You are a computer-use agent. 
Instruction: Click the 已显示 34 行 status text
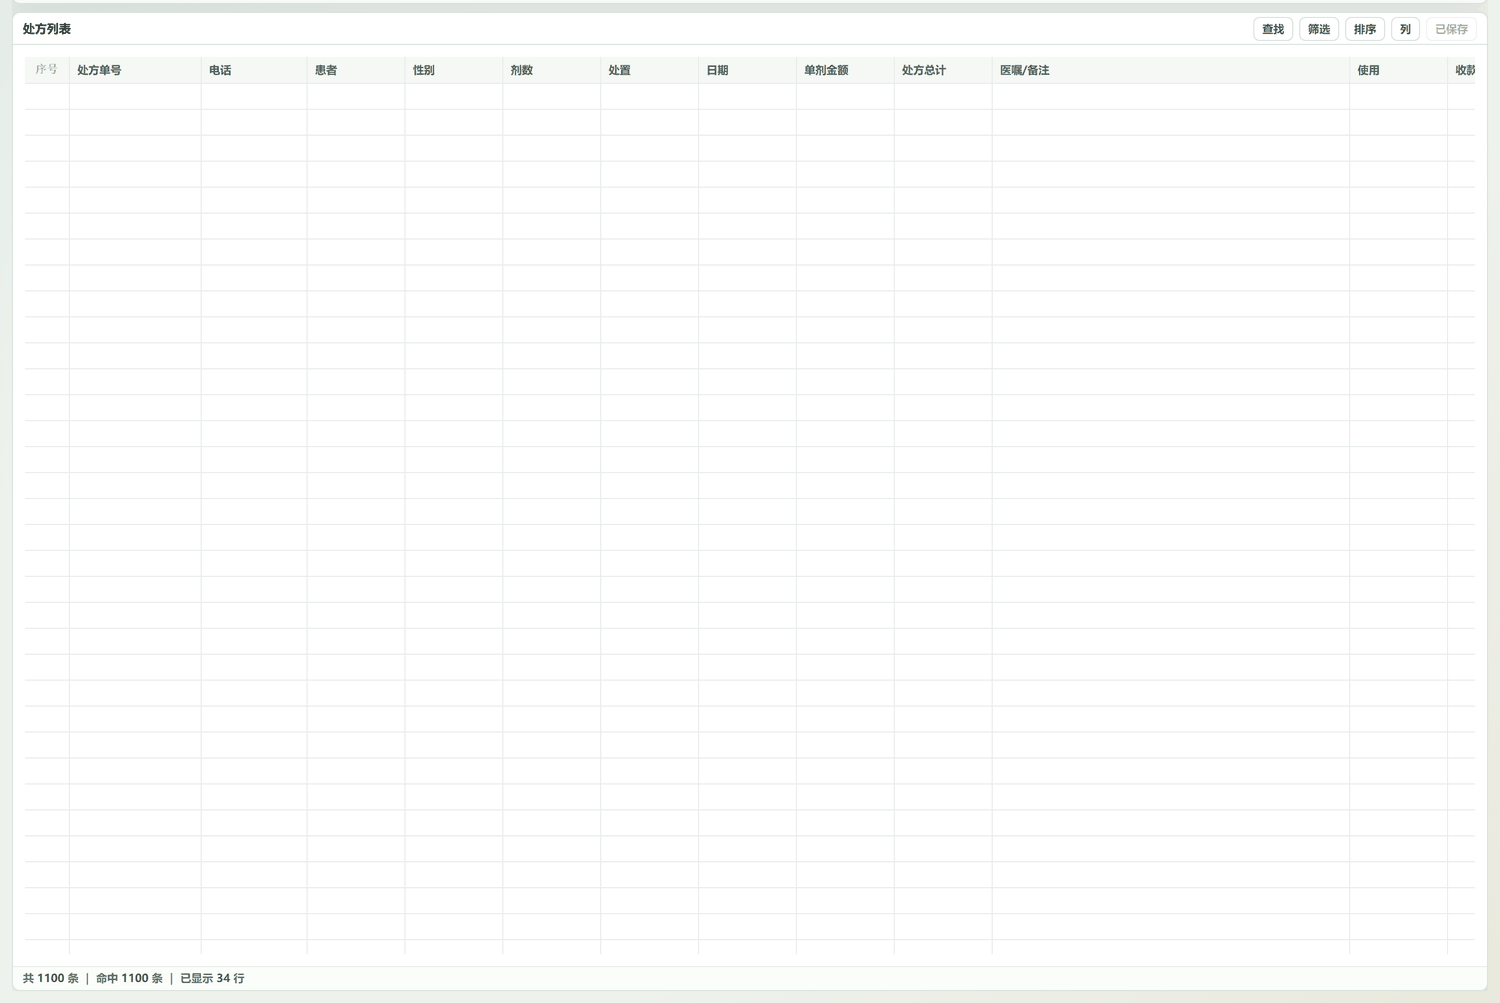[212, 978]
